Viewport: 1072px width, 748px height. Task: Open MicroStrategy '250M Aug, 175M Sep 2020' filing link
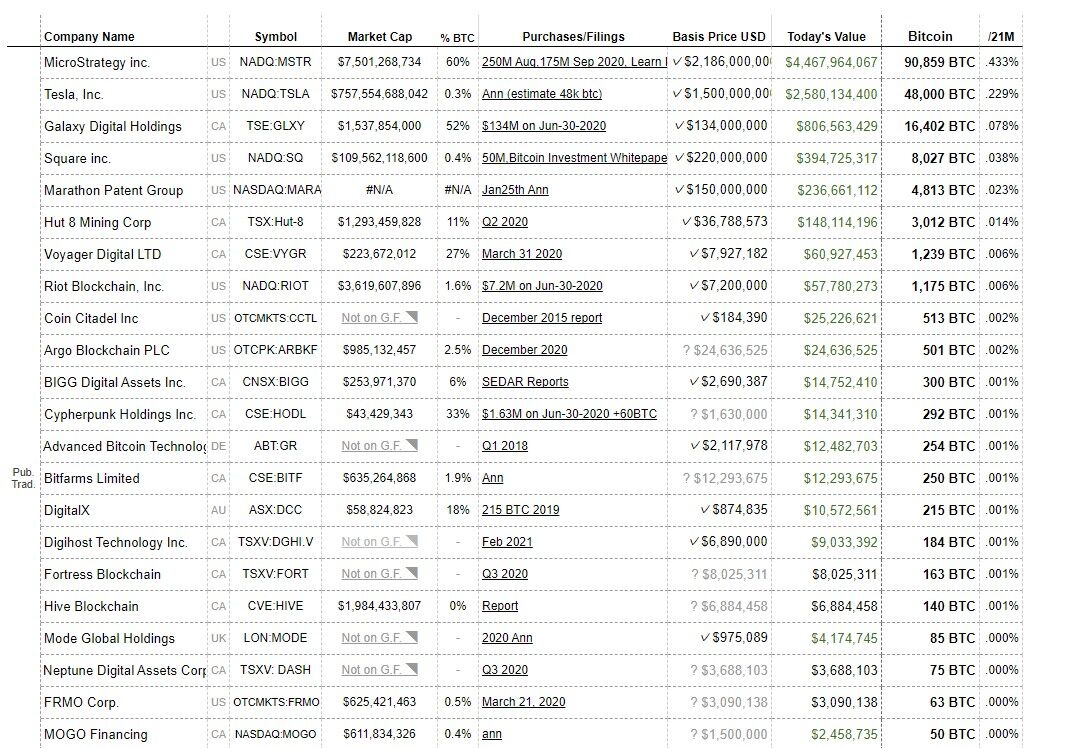[574, 62]
